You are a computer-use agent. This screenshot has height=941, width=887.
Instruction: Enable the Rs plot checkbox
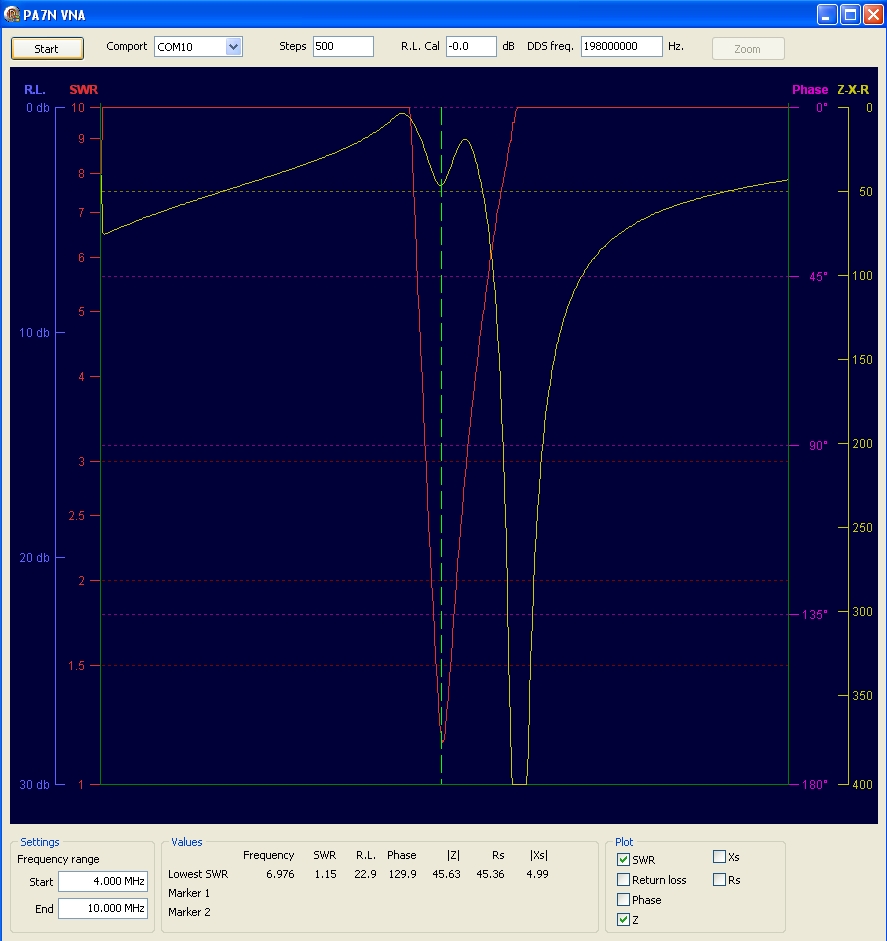click(719, 880)
